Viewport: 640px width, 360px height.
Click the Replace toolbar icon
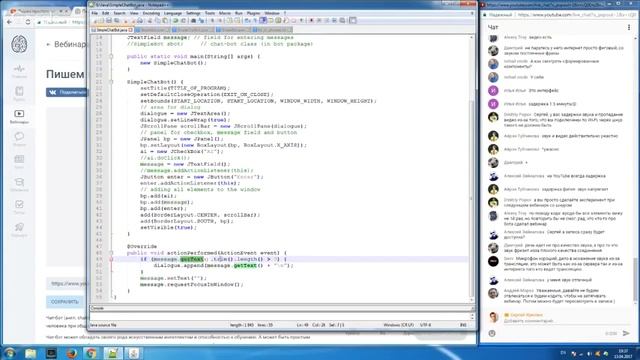[x=201, y=20]
